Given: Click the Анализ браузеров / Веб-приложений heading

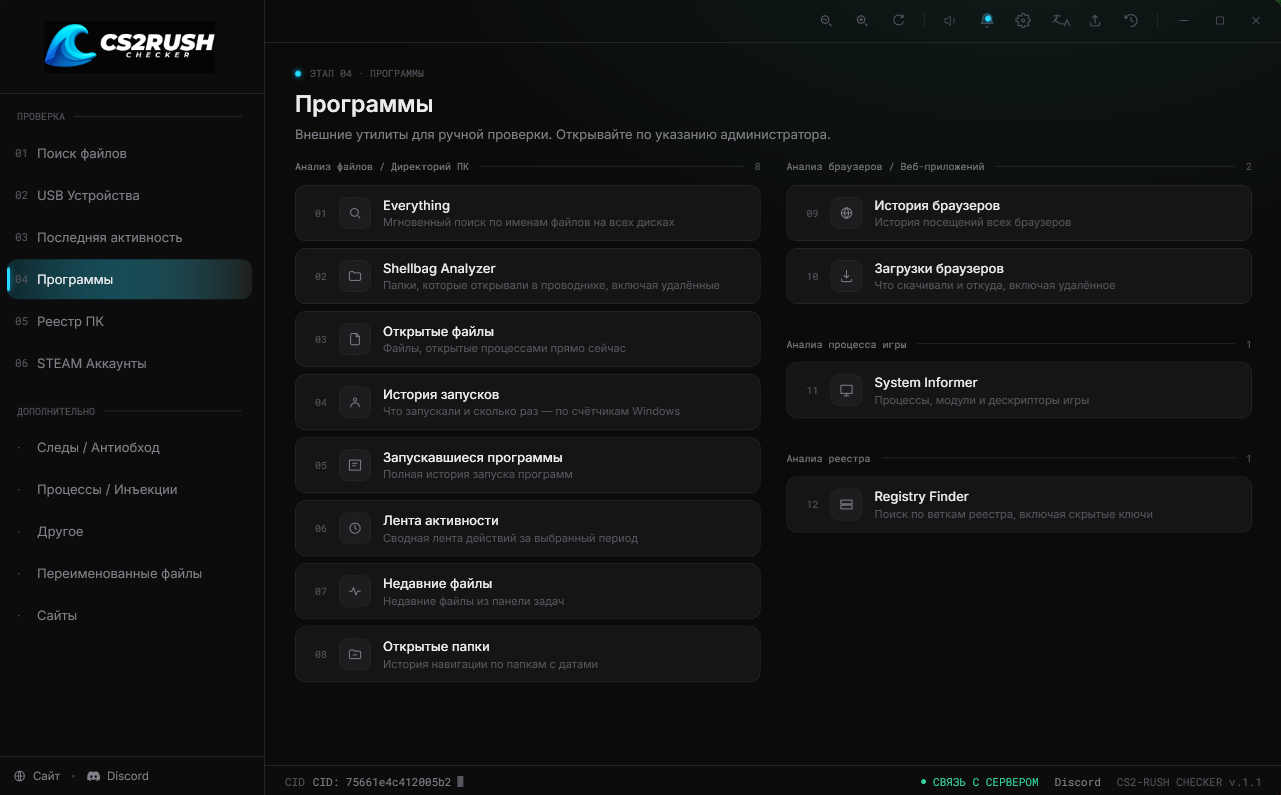Looking at the screenshot, I should click(885, 167).
